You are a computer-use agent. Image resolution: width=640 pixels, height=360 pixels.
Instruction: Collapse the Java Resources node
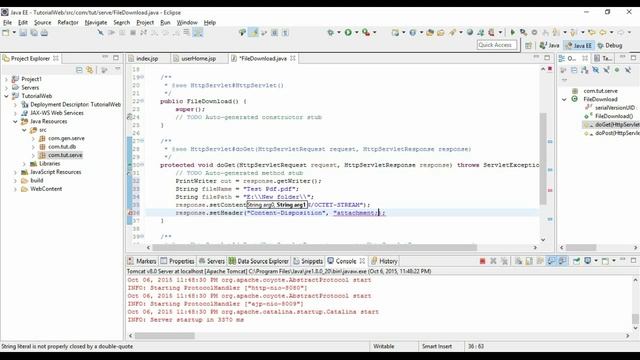tap(15, 122)
